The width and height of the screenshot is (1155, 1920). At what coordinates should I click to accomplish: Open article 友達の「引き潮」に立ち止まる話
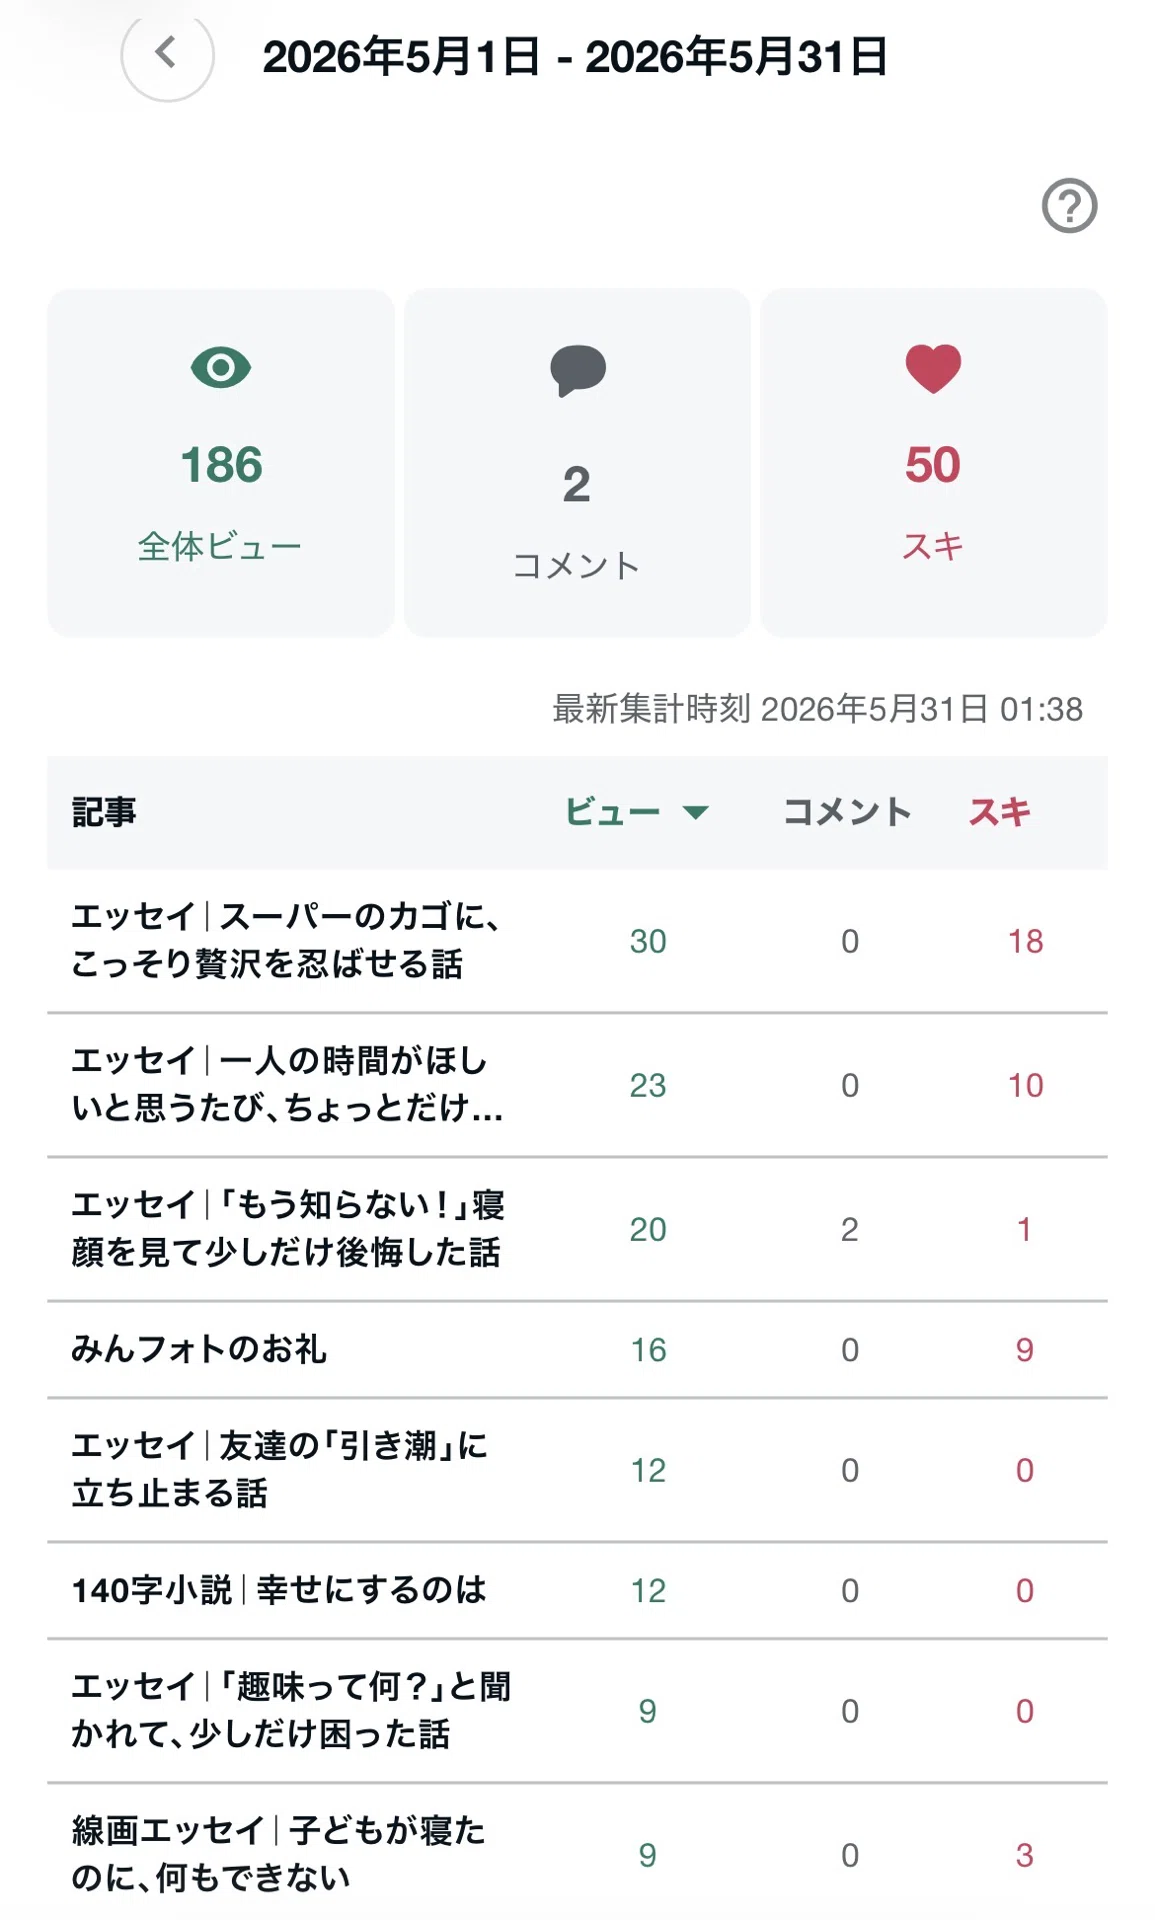tap(577, 1470)
